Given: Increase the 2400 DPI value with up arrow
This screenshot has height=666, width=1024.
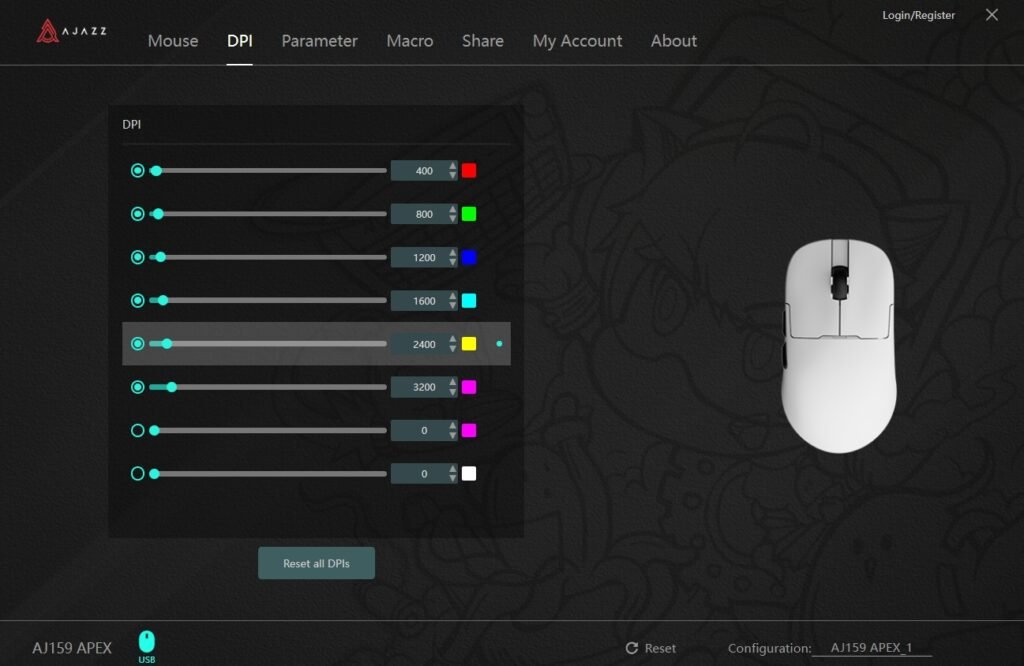Looking at the screenshot, I should [453, 339].
